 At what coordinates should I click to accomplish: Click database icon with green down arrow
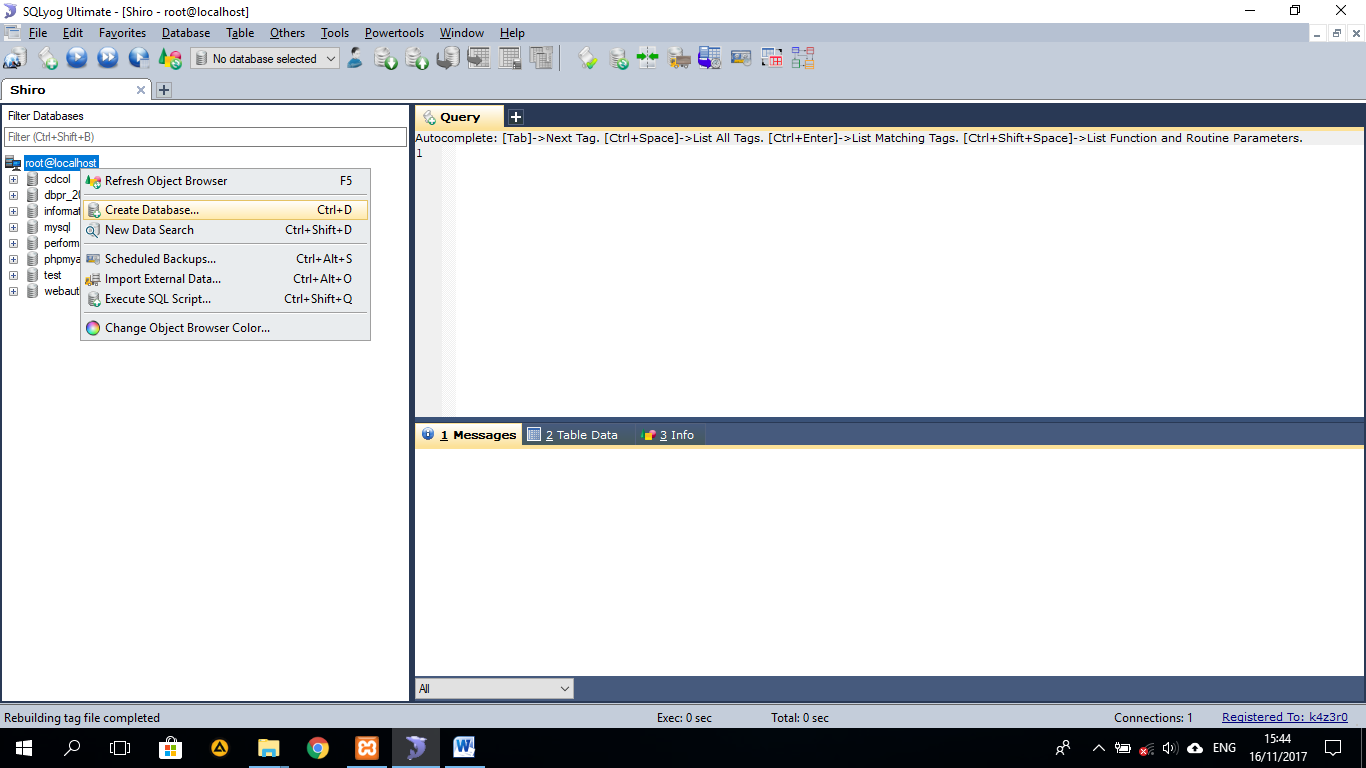(386, 58)
